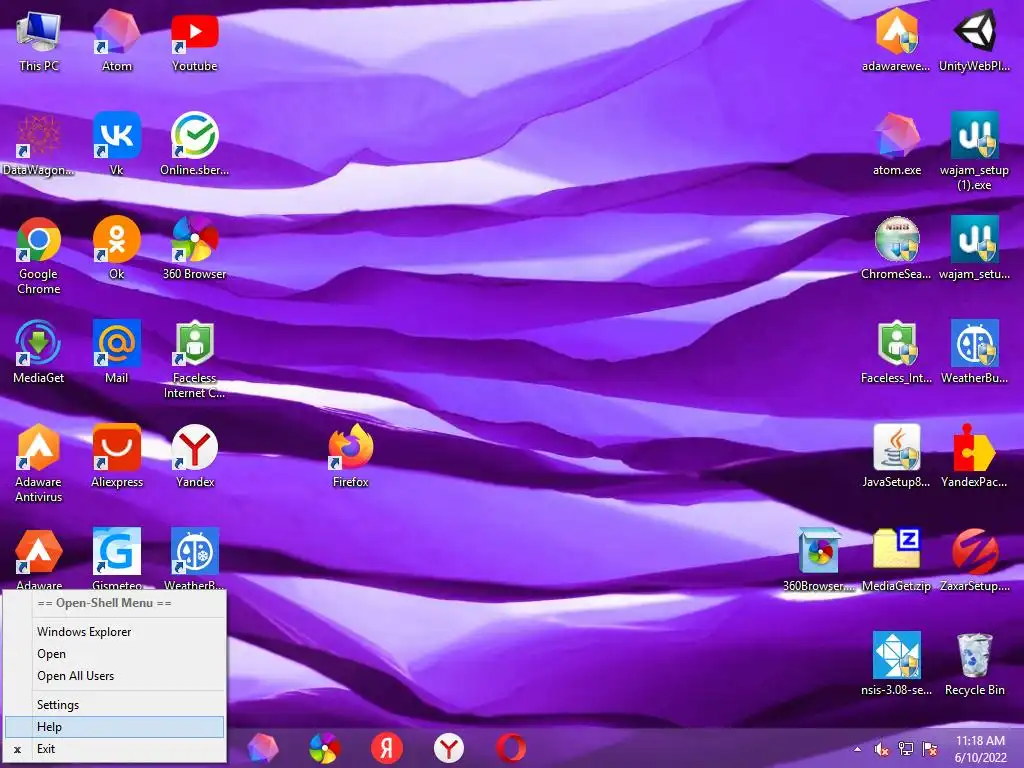Select the Recycle Bin icon
Screen dimensions: 1024x768
point(974,664)
